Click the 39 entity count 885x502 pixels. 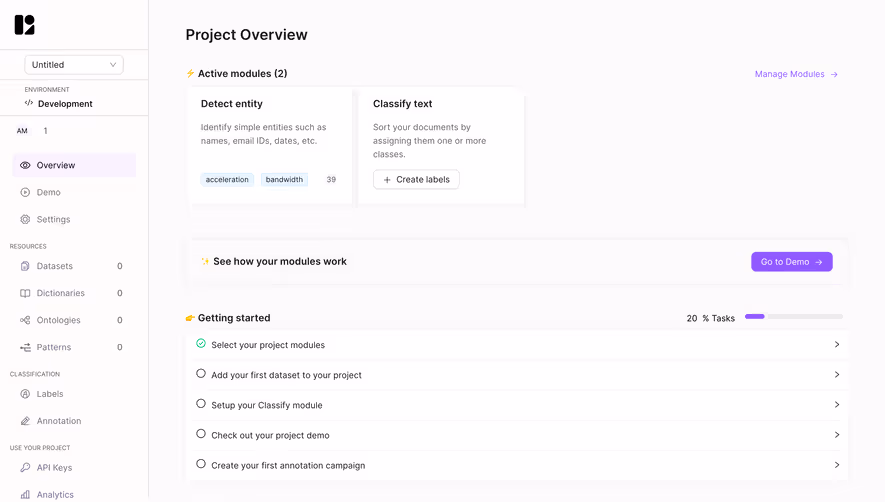tap(331, 180)
